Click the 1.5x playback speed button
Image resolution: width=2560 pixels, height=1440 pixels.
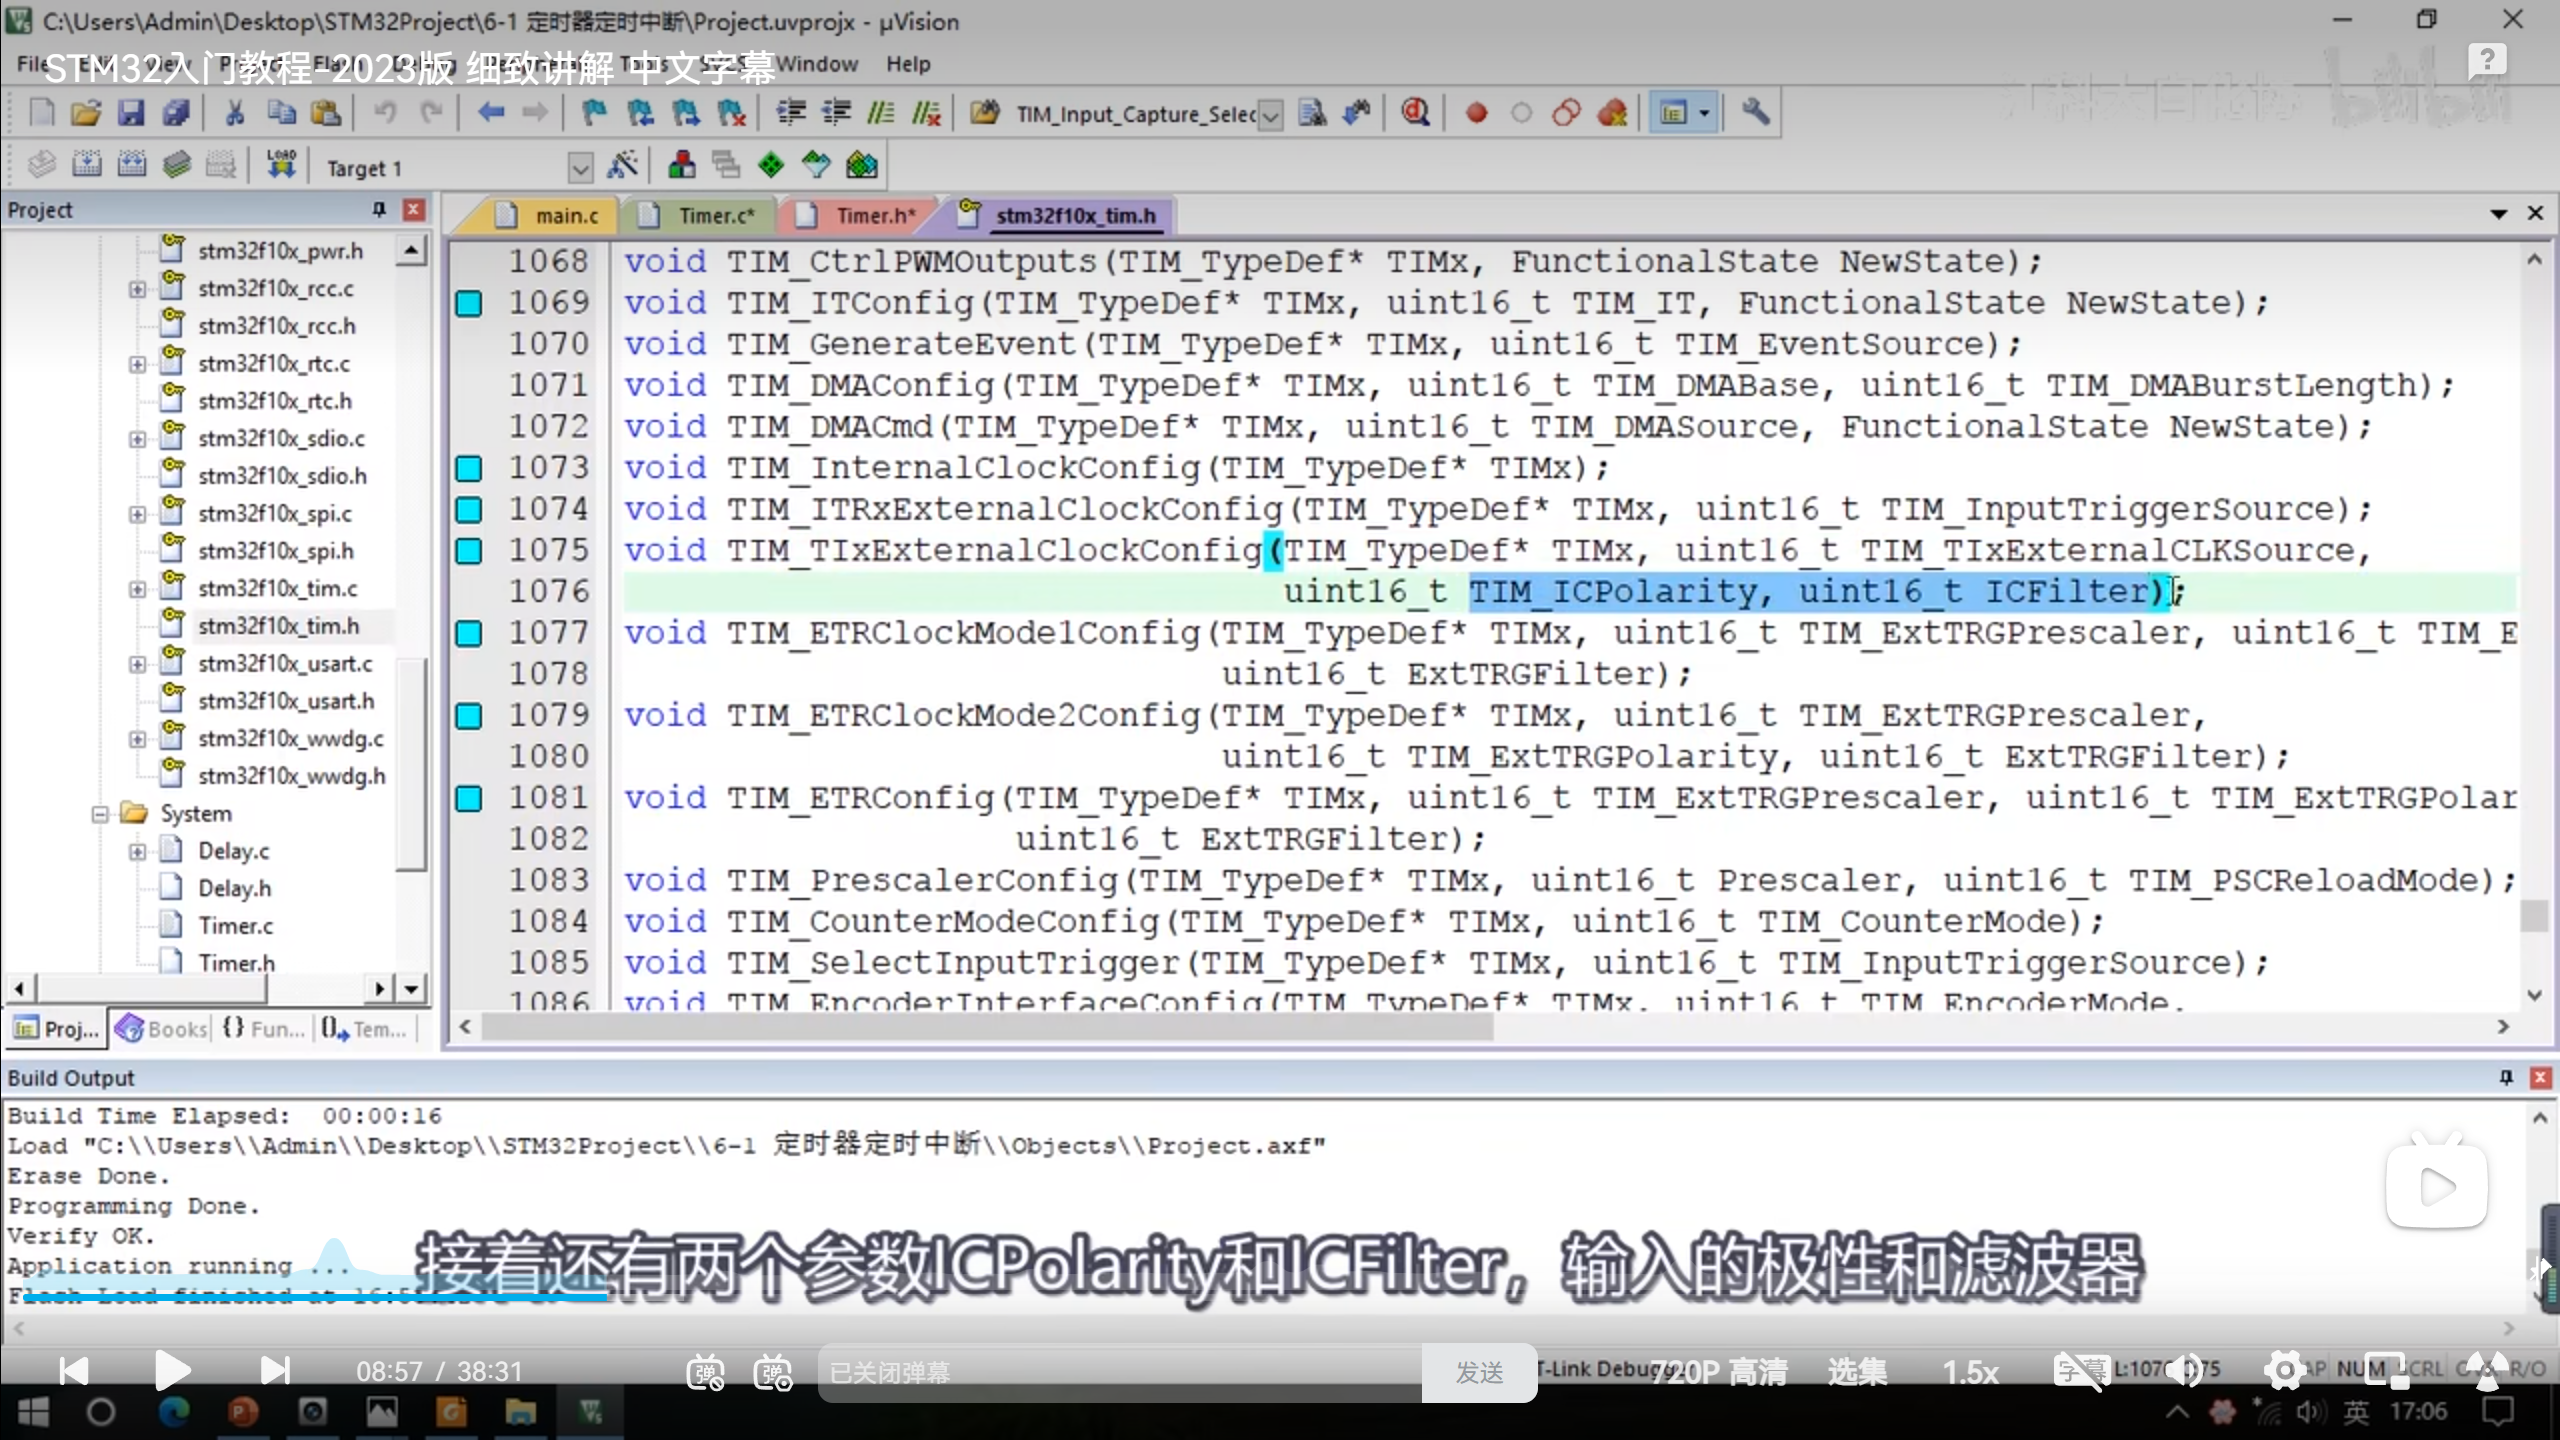click(x=1969, y=1372)
